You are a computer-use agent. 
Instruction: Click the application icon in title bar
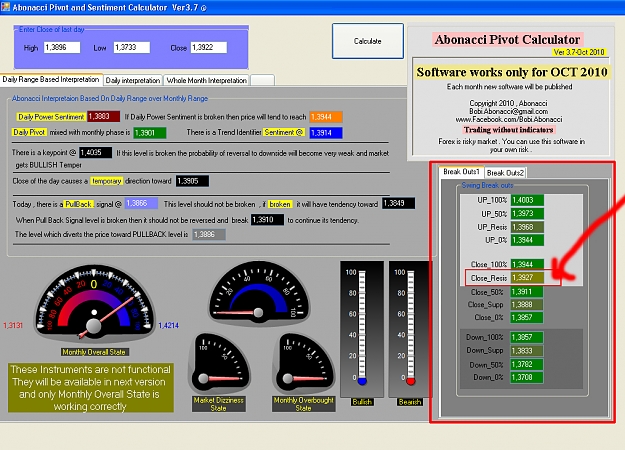(5, 7)
